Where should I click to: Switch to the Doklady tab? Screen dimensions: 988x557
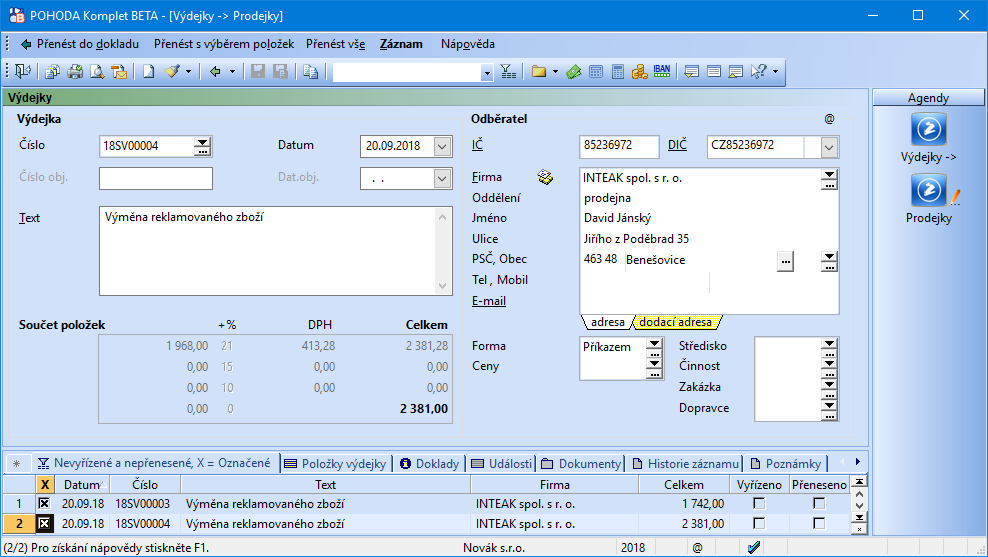pyautogui.click(x=430, y=464)
